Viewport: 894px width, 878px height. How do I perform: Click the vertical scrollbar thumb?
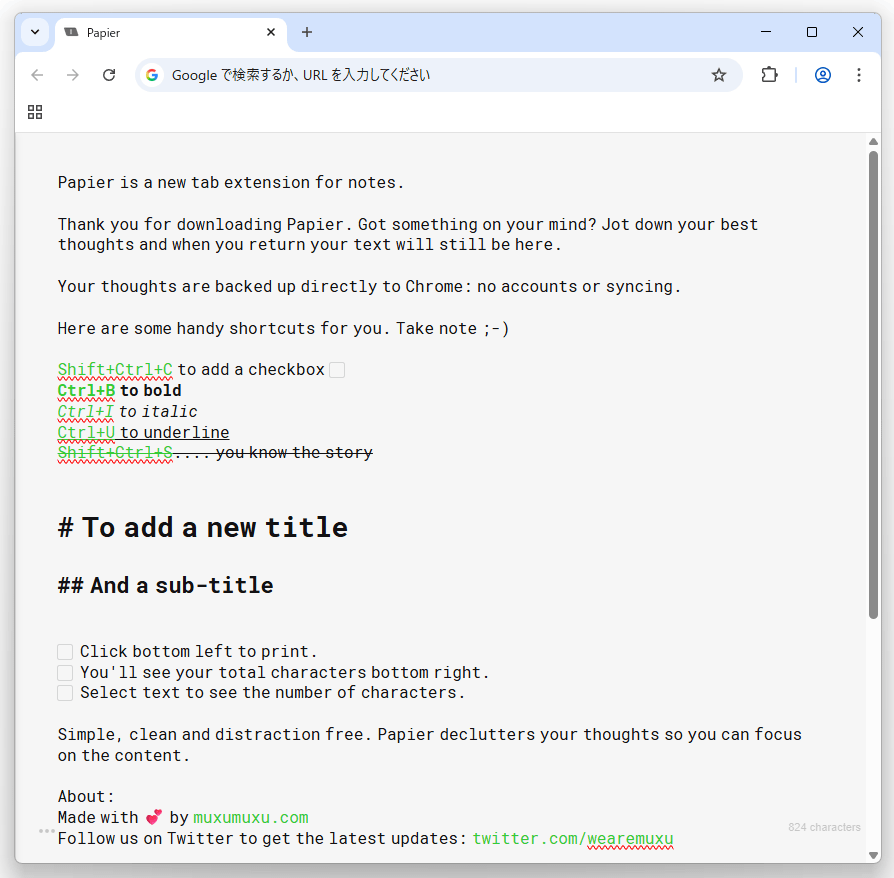click(x=873, y=385)
